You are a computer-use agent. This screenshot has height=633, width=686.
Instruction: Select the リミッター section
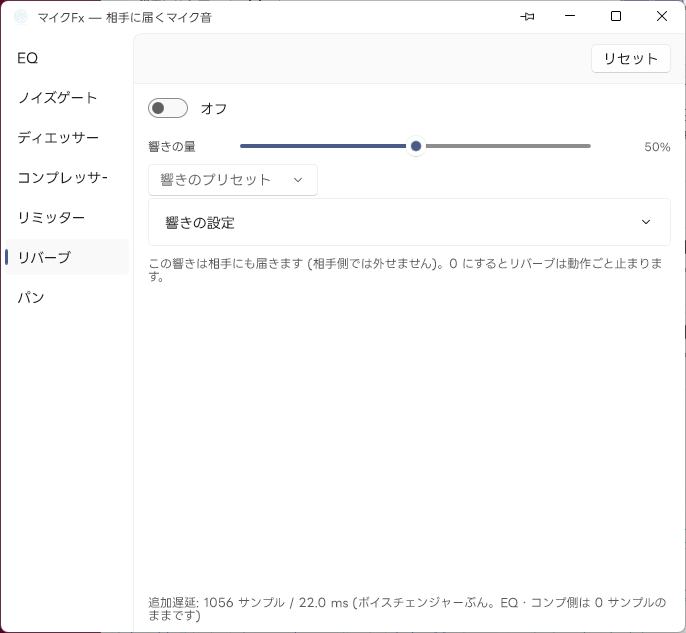67,217
